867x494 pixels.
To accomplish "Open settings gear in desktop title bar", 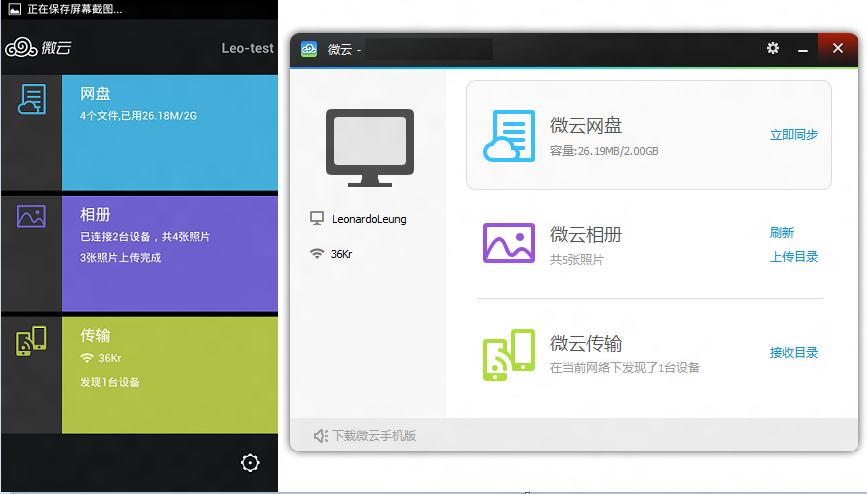I will coord(773,48).
